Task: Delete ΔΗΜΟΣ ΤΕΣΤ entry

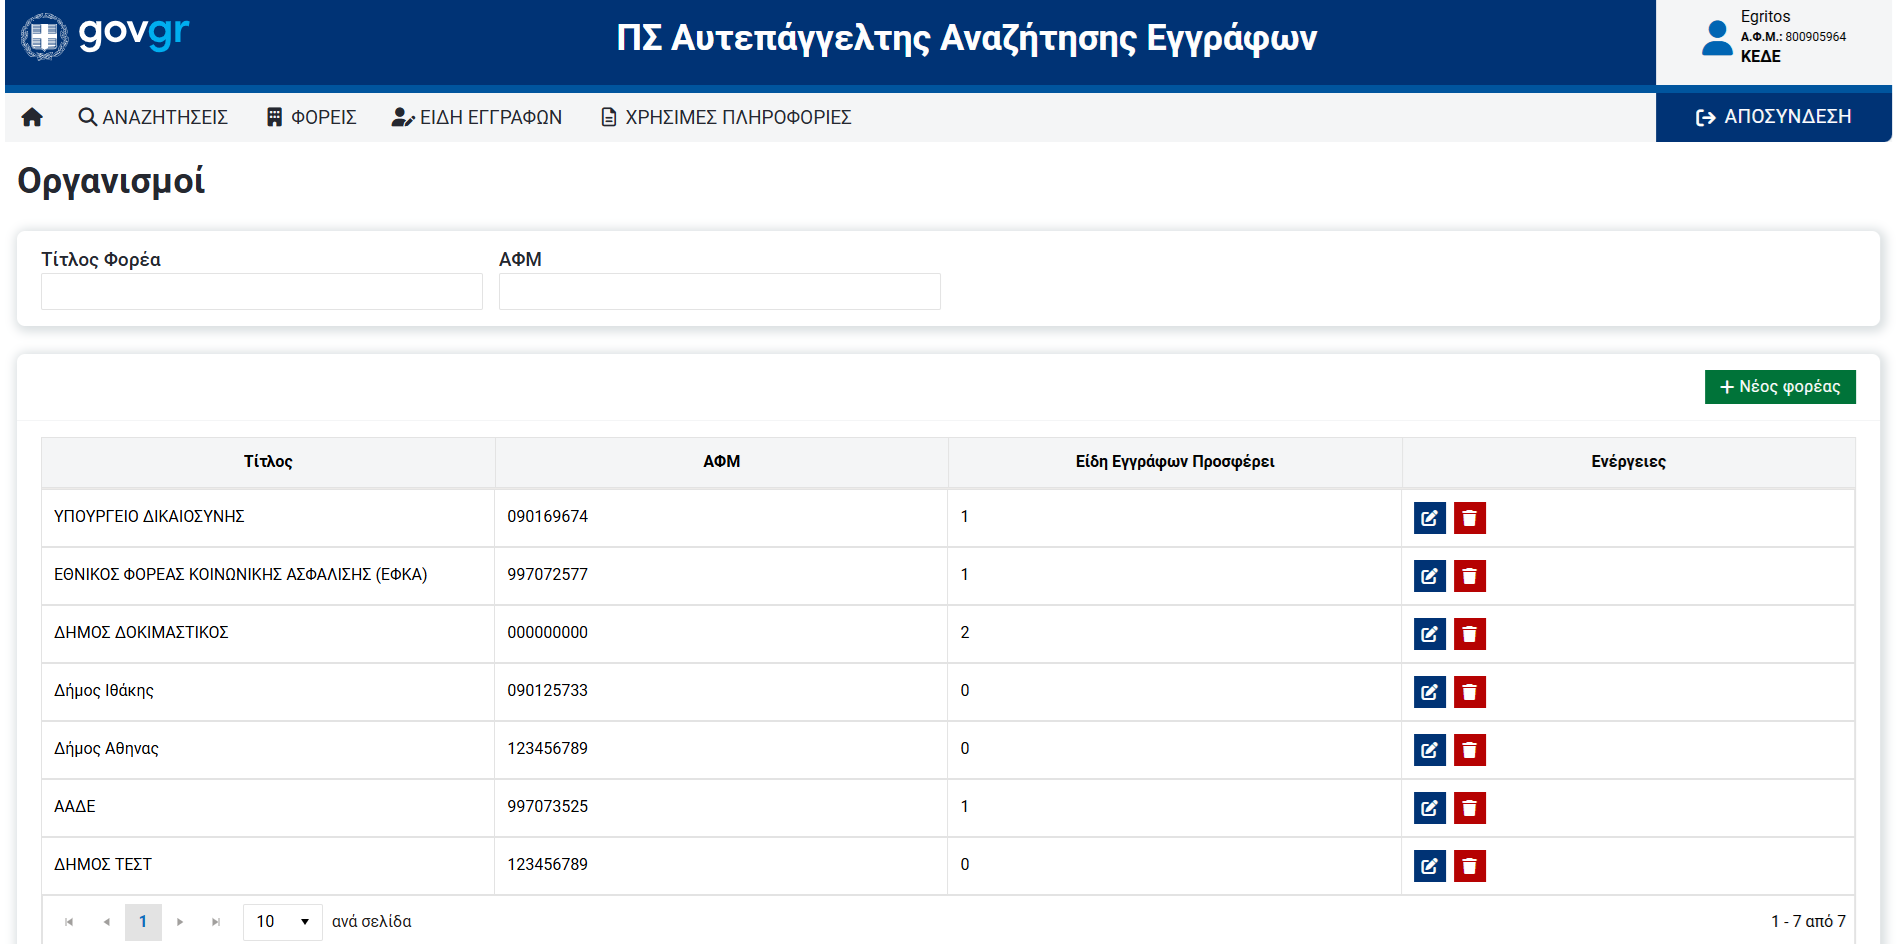Action: 1470,866
